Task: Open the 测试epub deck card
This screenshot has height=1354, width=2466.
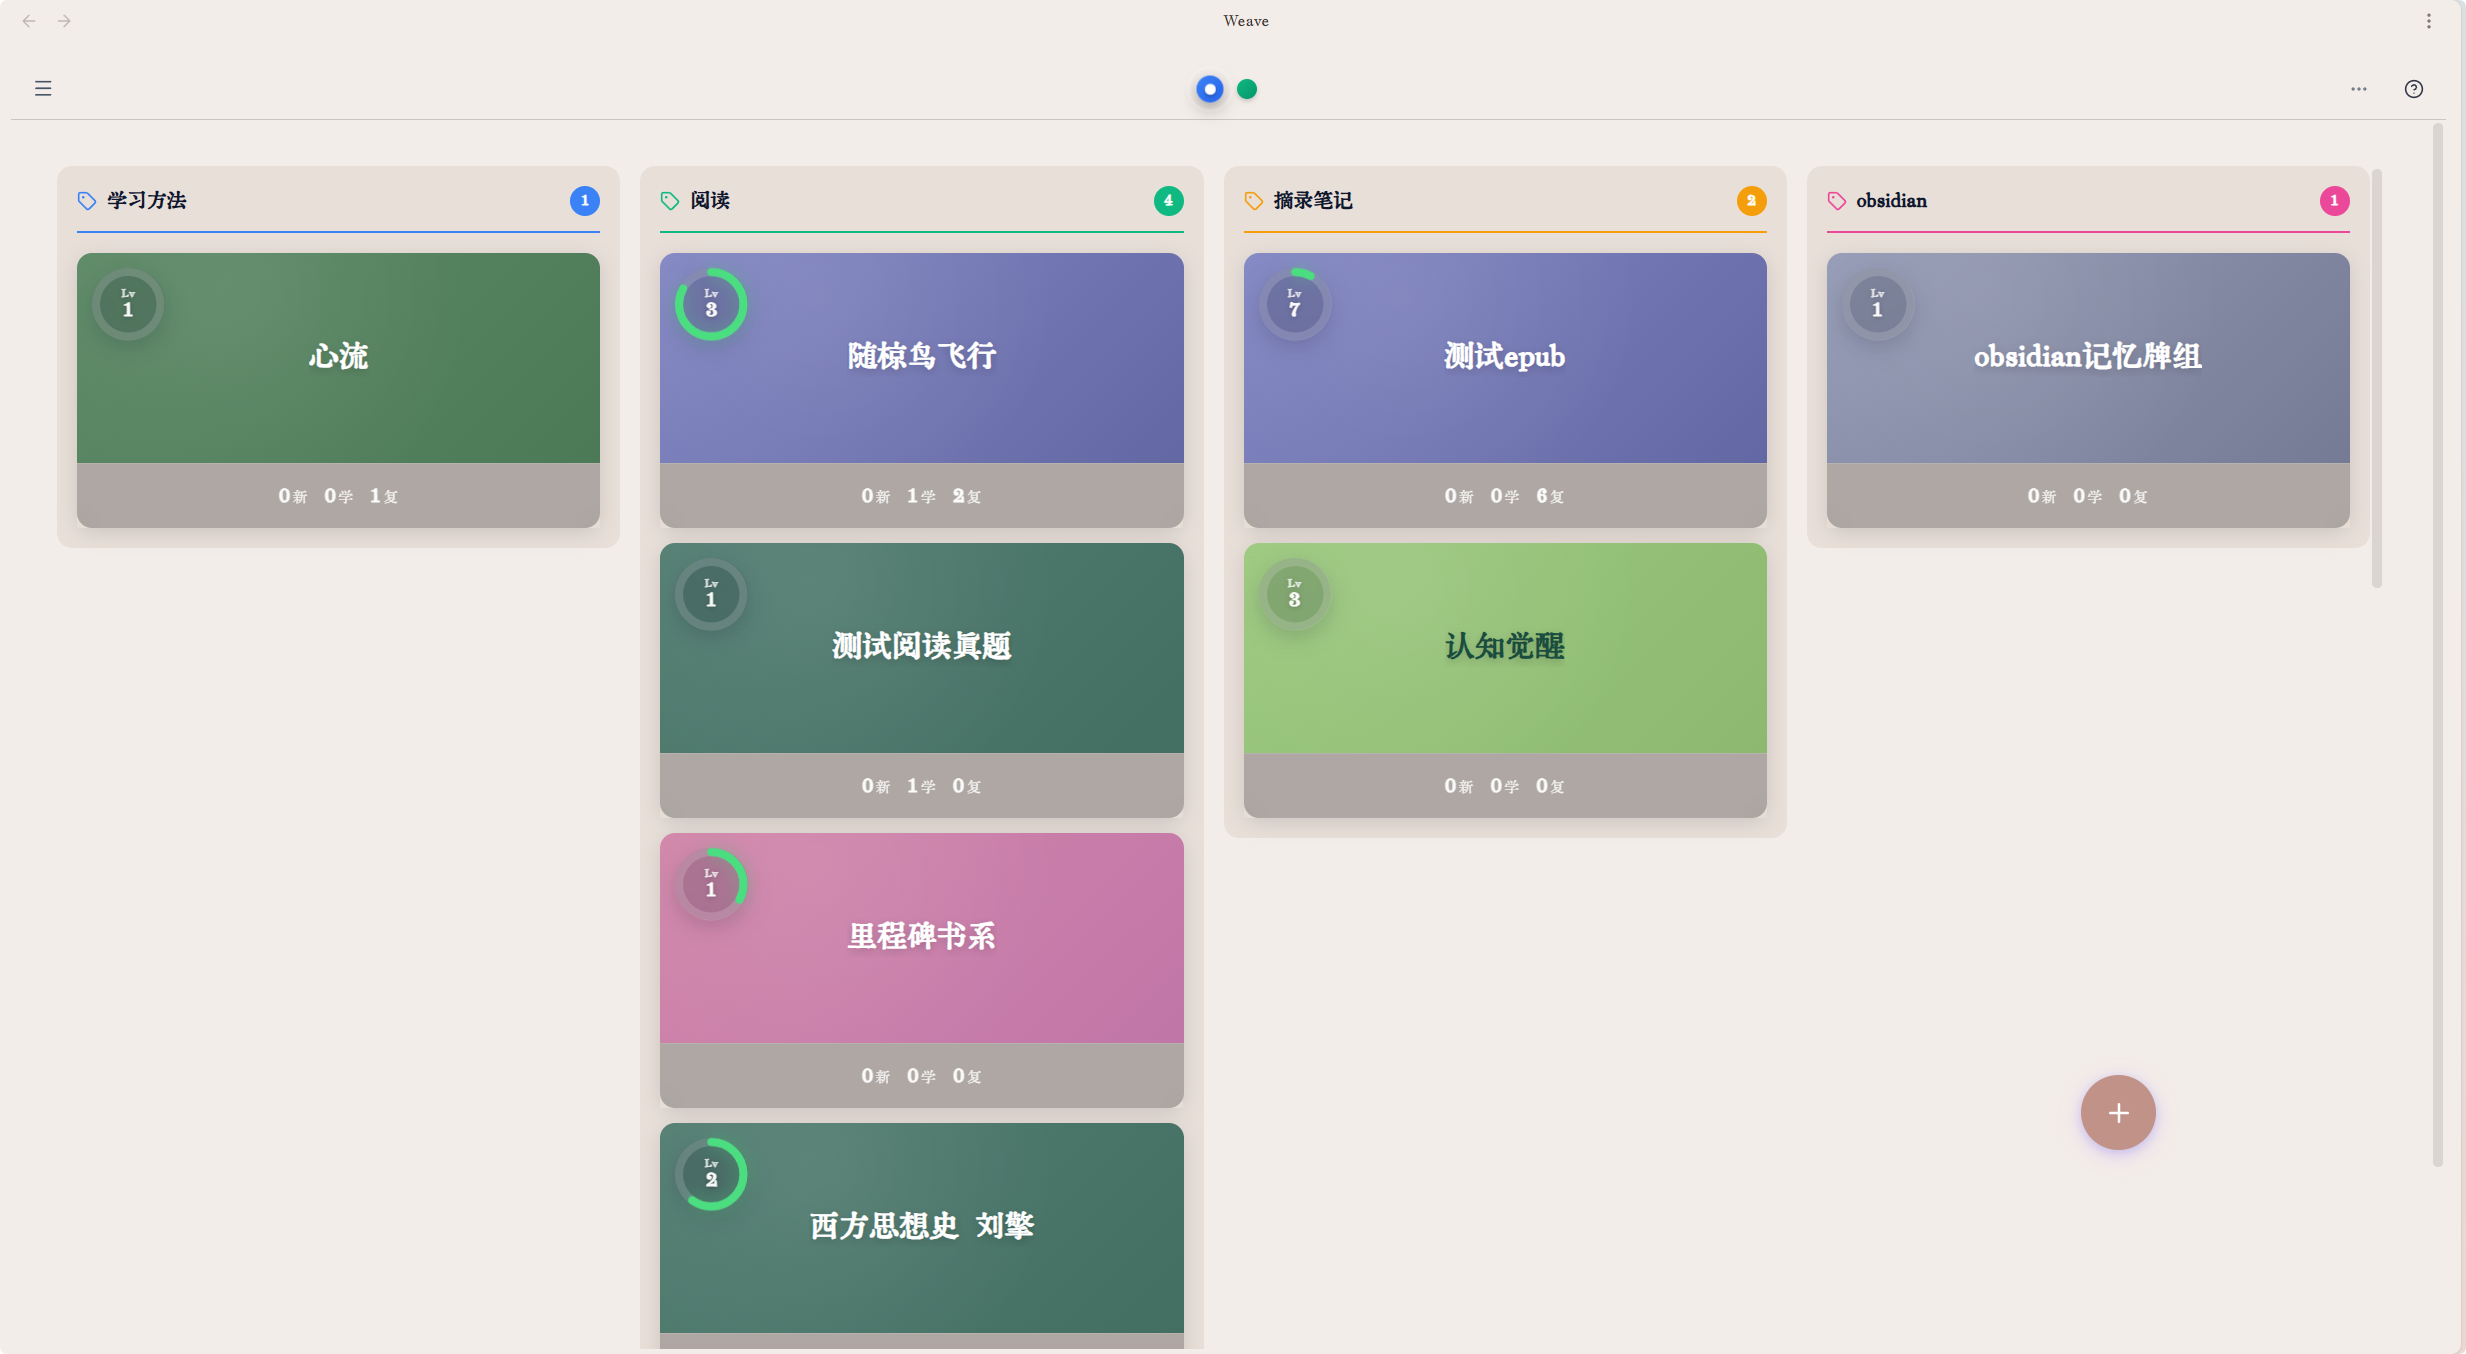Action: pos(1505,390)
